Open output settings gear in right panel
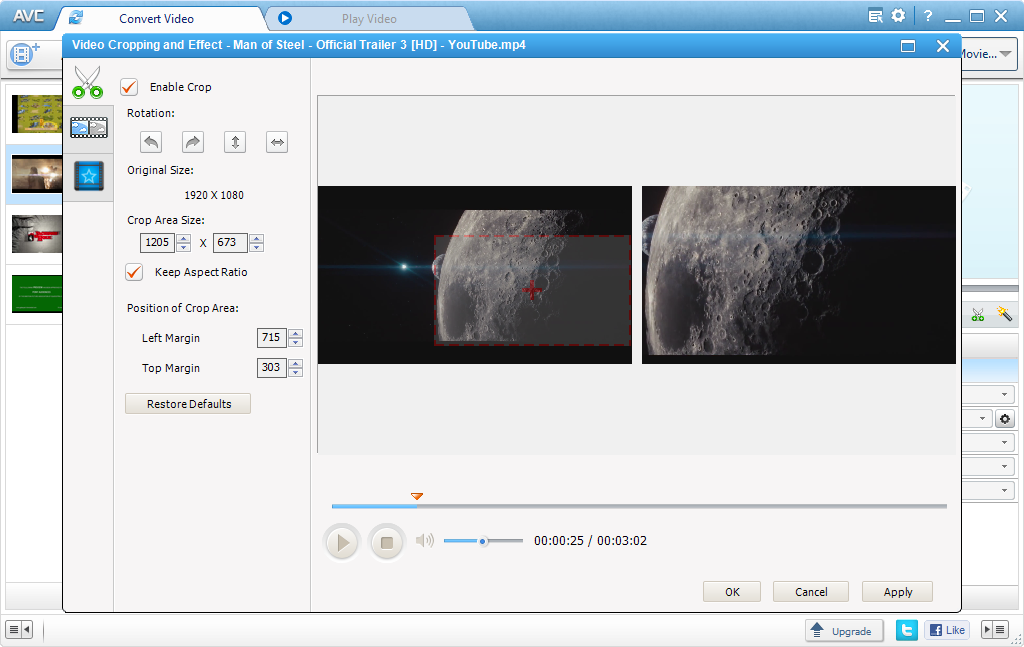This screenshot has height=647, width=1024. (x=1005, y=419)
